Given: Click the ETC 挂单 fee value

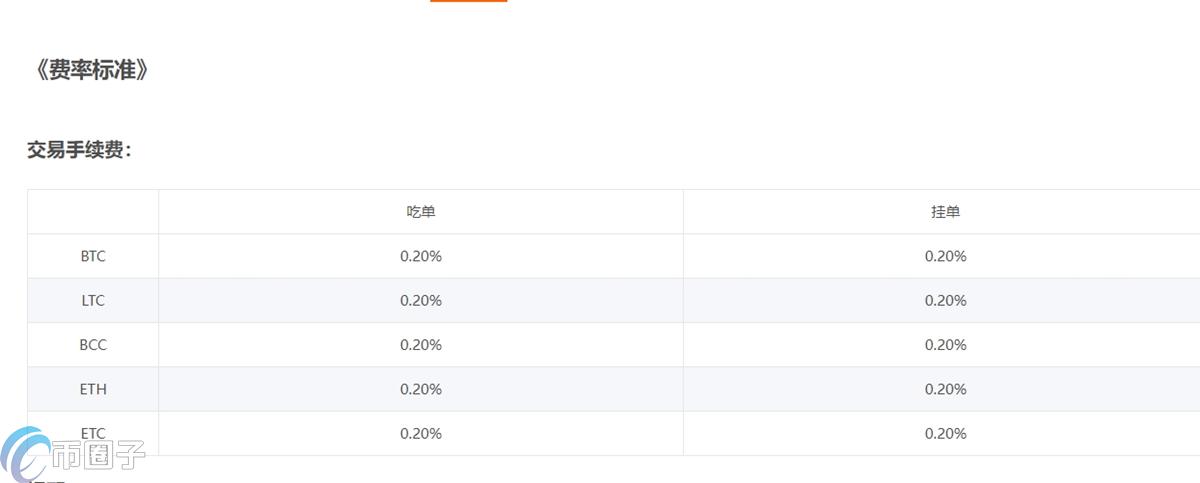Looking at the screenshot, I should (x=945, y=433).
